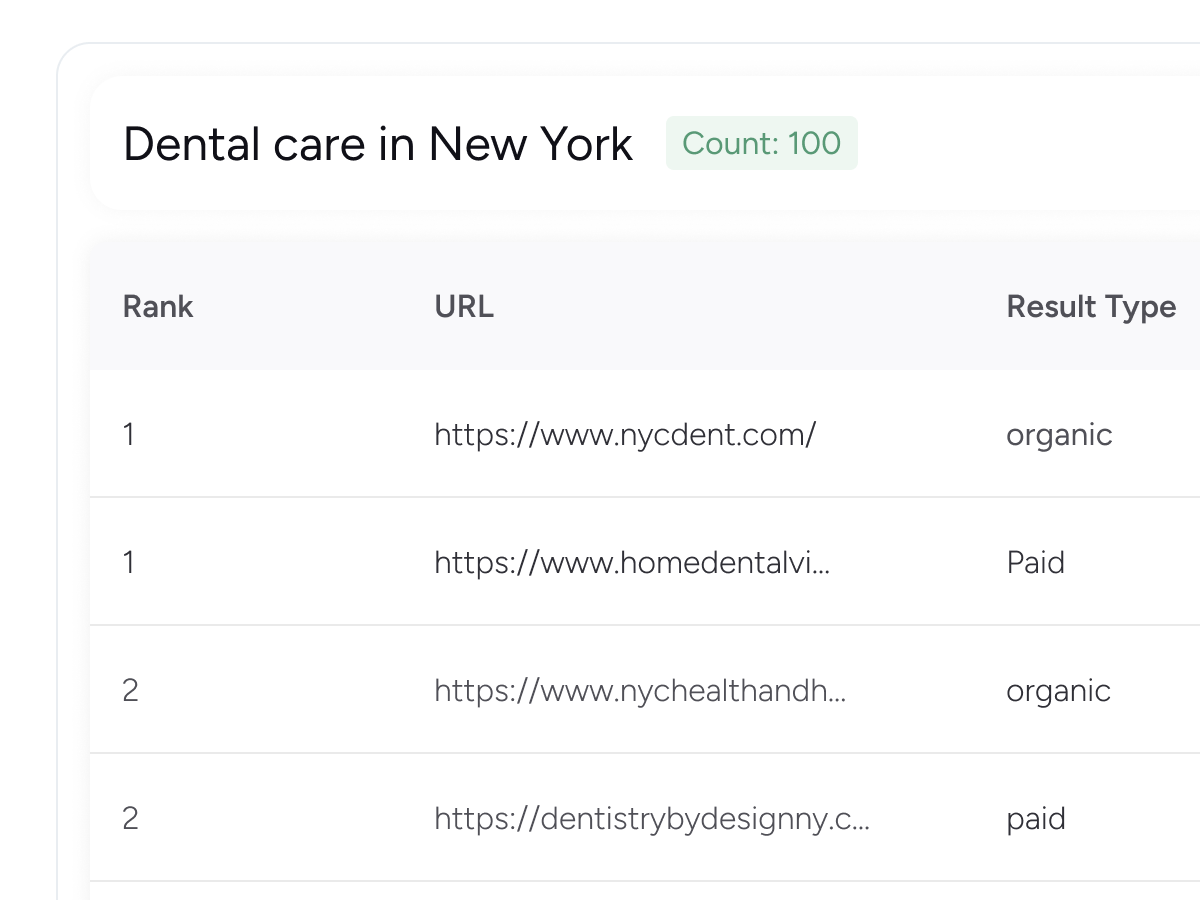Select lowercase paid cell in fourth row
Image resolution: width=1200 pixels, height=900 pixels.
(x=1035, y=818)
